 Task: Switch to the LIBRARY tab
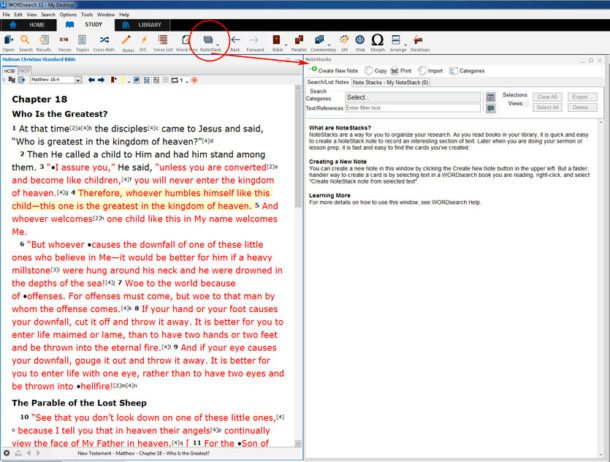coord(142,25)
